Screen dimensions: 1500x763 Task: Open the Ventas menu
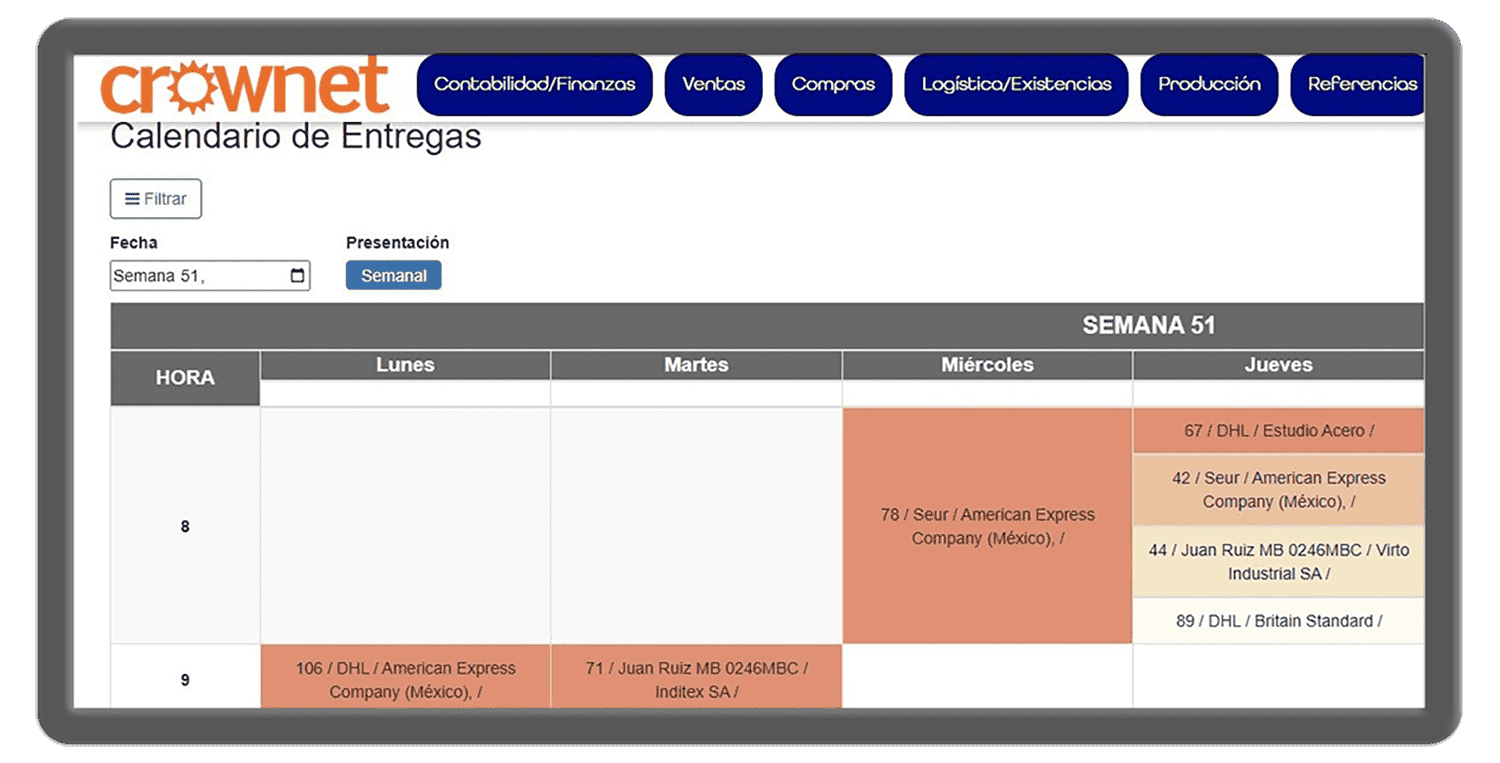tap(713, 85)
